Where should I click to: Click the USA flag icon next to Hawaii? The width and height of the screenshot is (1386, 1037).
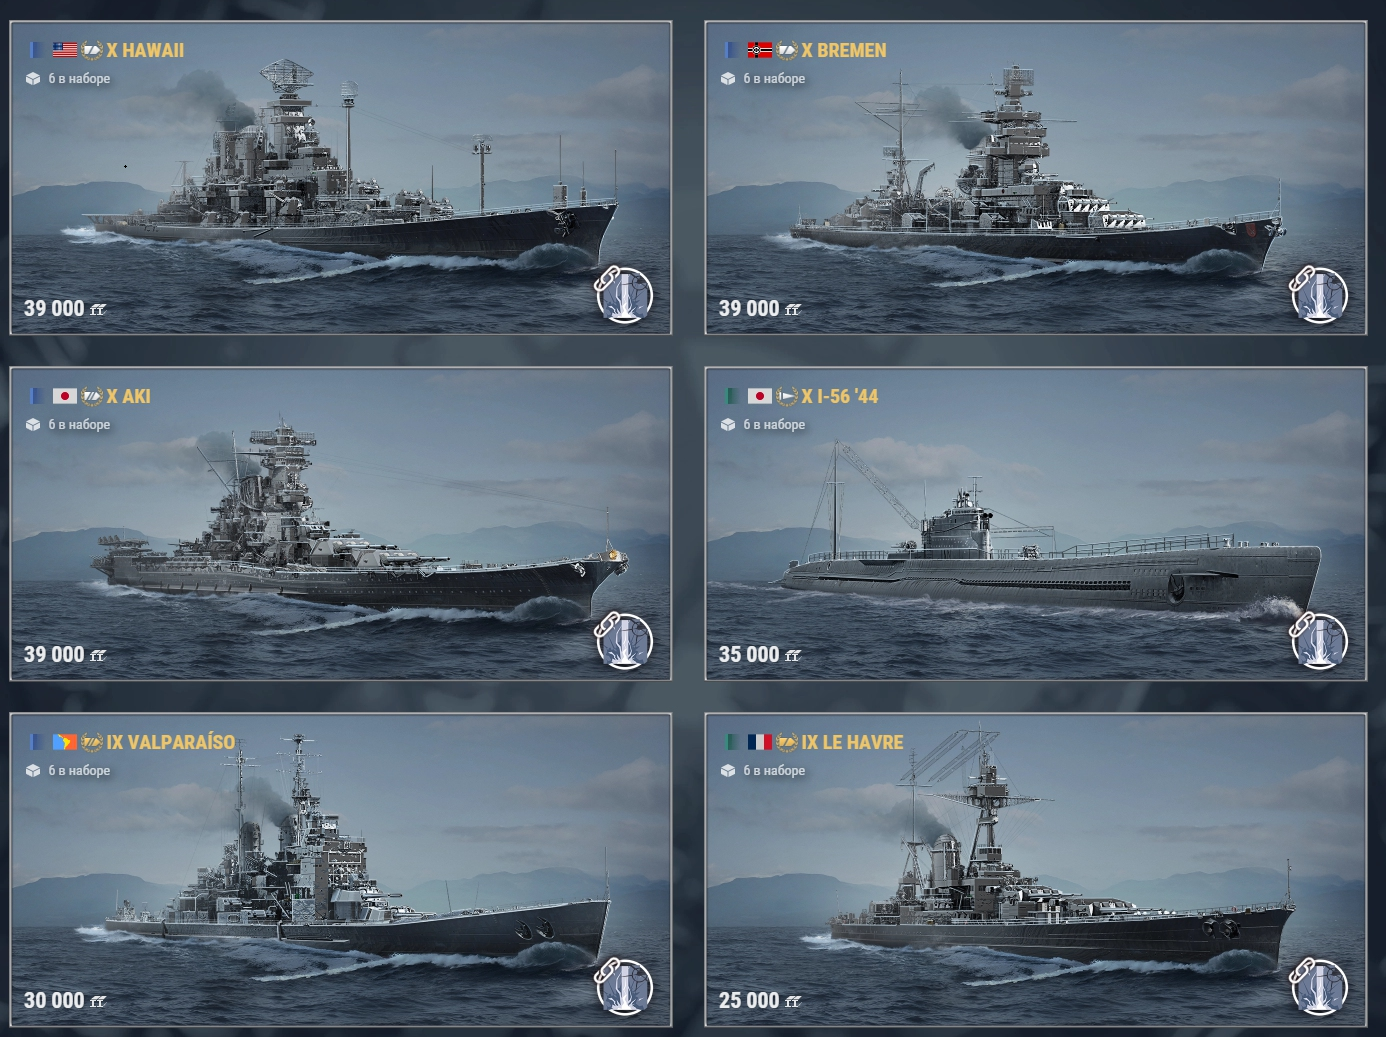point(65,50)
